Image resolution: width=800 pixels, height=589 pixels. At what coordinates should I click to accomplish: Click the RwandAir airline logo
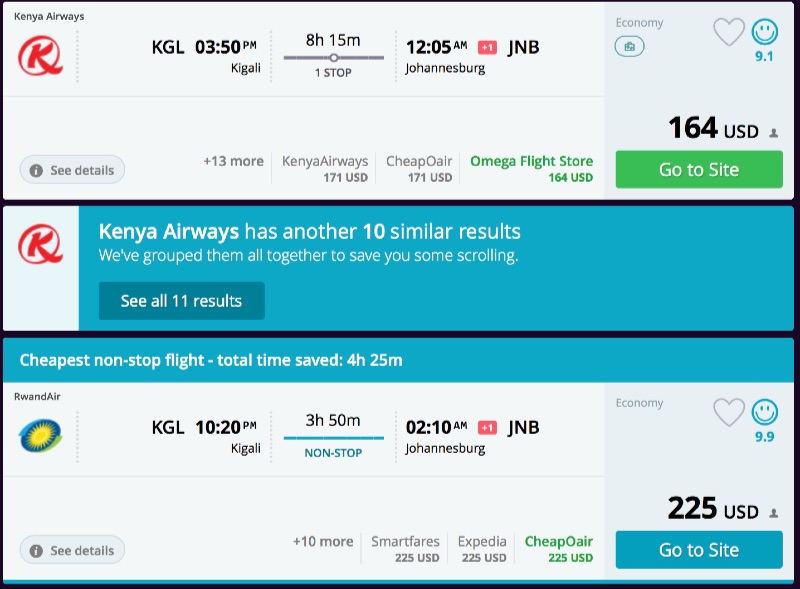click(40, 436)
